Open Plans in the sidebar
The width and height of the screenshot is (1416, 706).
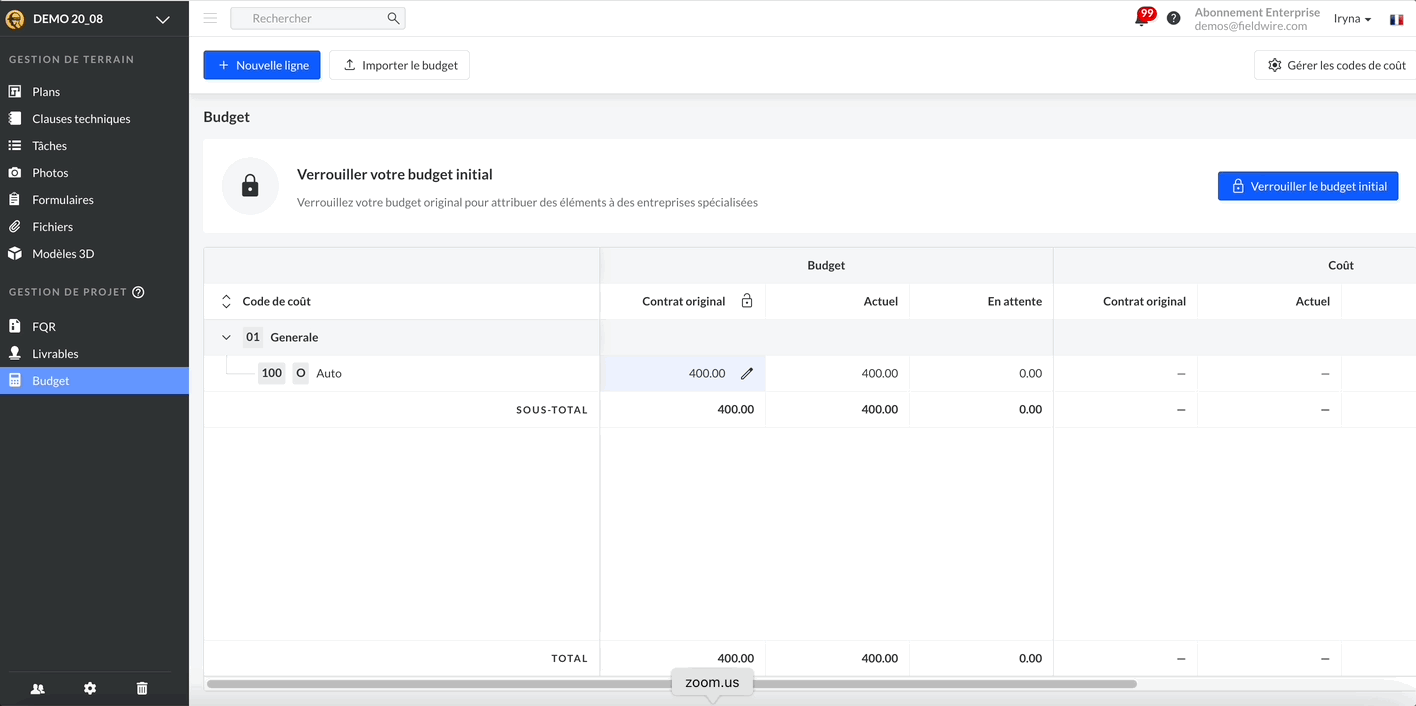point(46,92)
